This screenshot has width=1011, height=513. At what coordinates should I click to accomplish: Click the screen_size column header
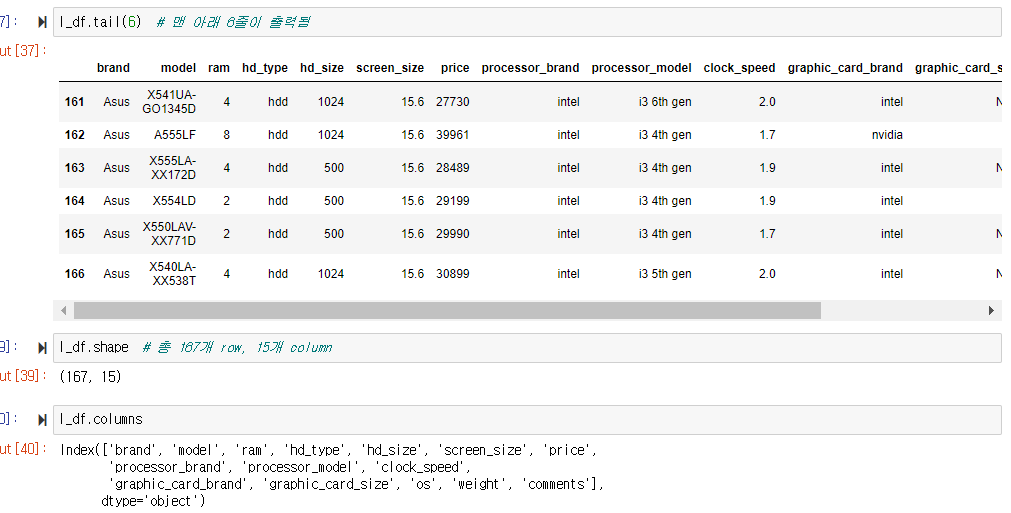coord(390,68)
